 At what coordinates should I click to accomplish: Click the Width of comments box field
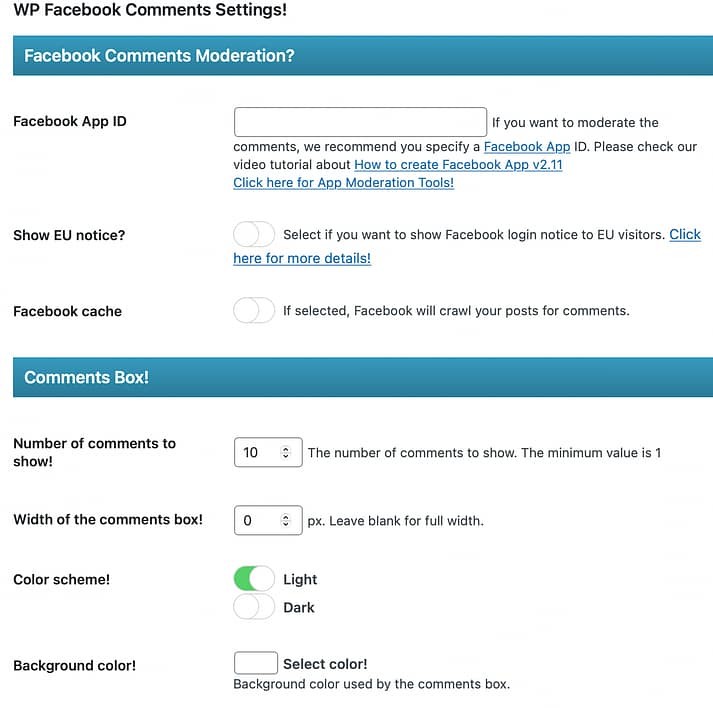coord(255,520)
